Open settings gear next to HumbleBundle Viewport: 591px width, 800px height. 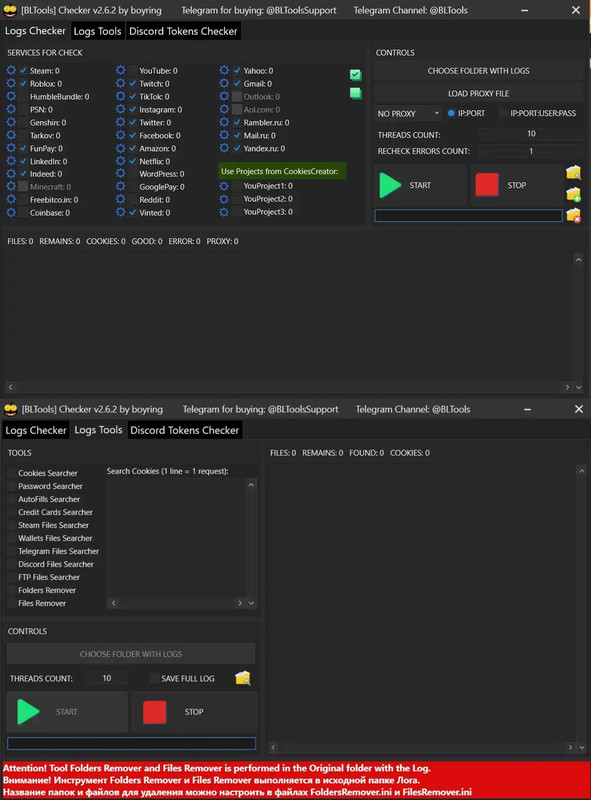coord(11,96)
